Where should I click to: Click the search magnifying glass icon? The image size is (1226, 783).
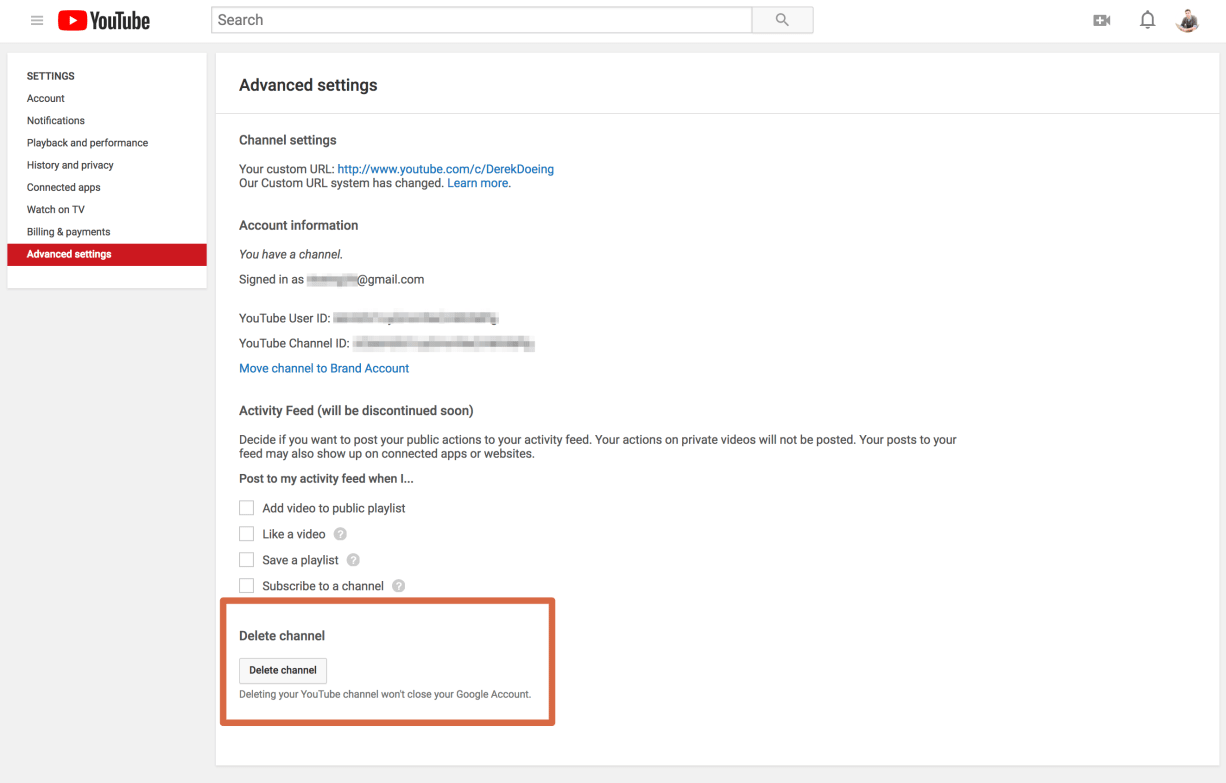[x=782, y=20]
